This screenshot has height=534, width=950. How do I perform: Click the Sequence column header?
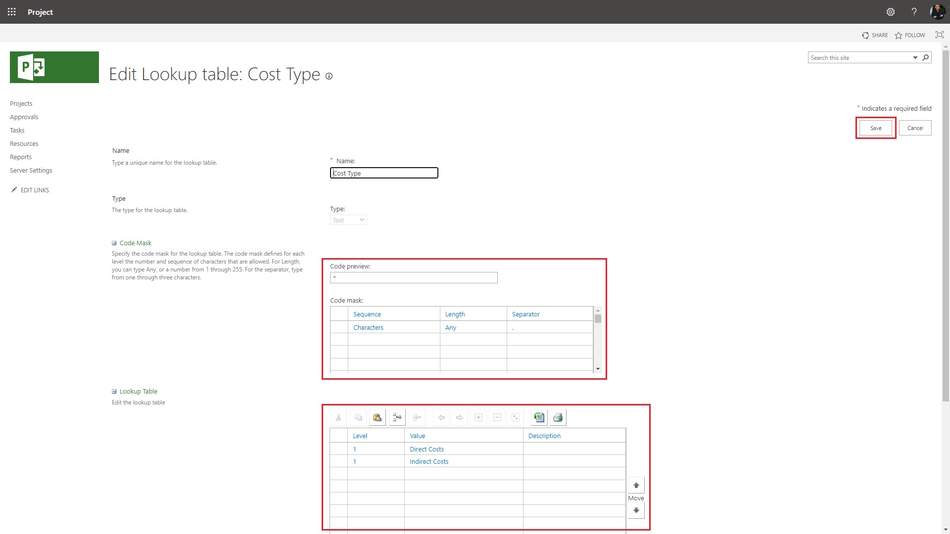coord(394,314)
